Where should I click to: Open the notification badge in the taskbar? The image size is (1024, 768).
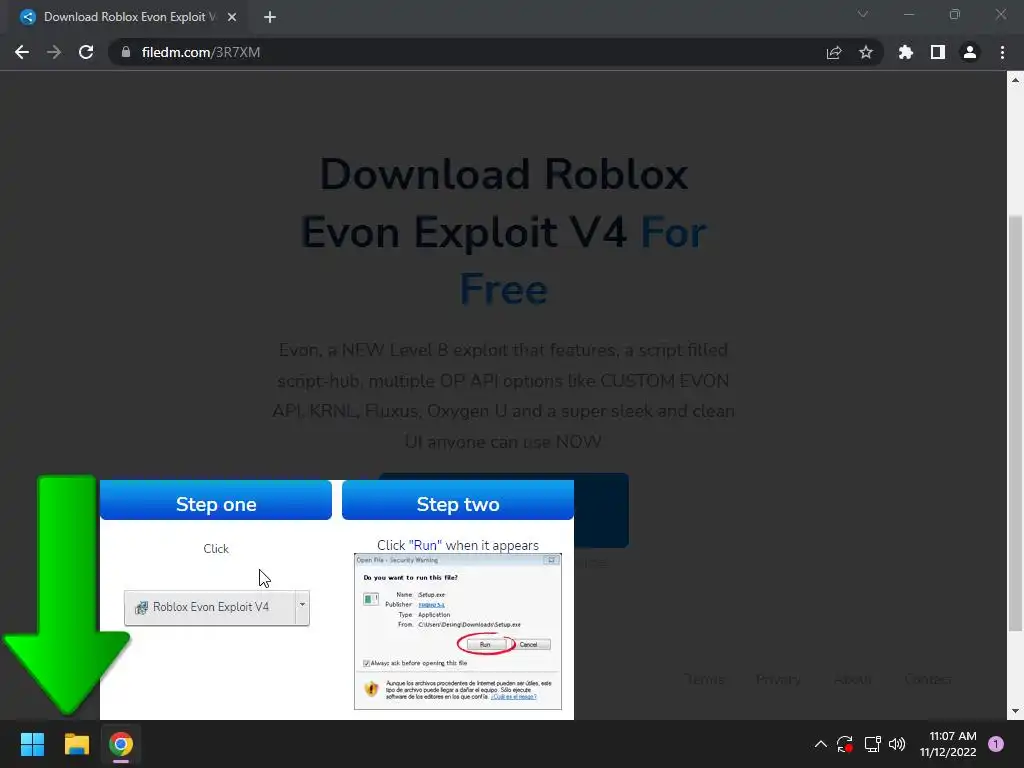(996, 744)
